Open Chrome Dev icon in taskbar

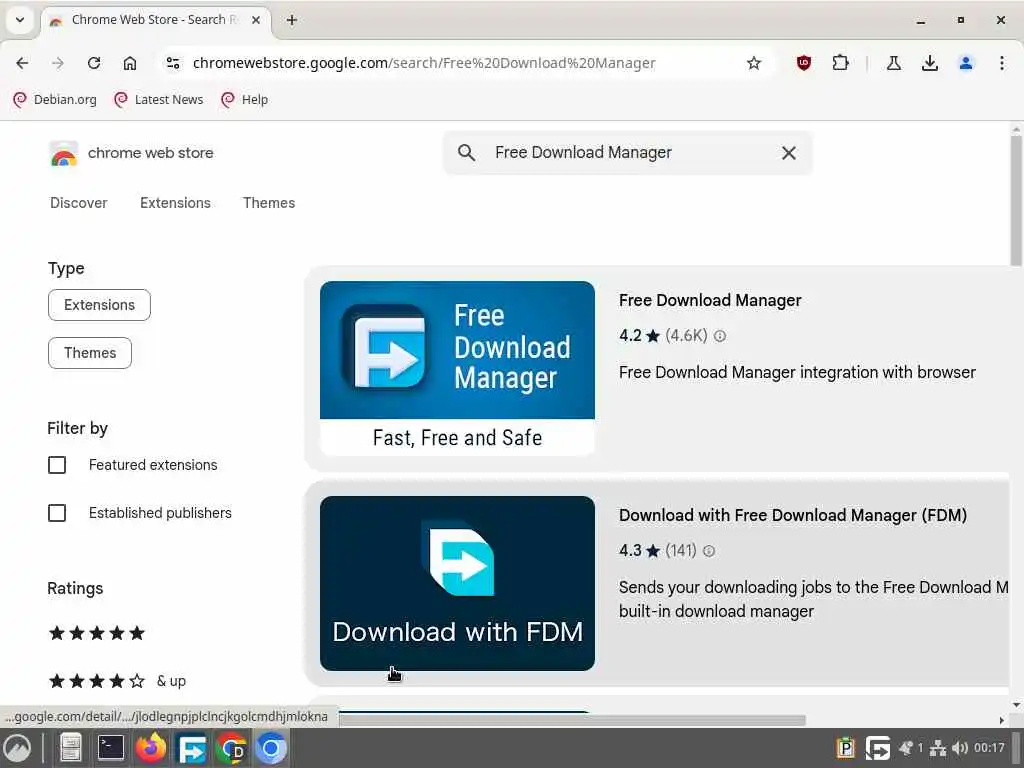click(x=231, y=748)
